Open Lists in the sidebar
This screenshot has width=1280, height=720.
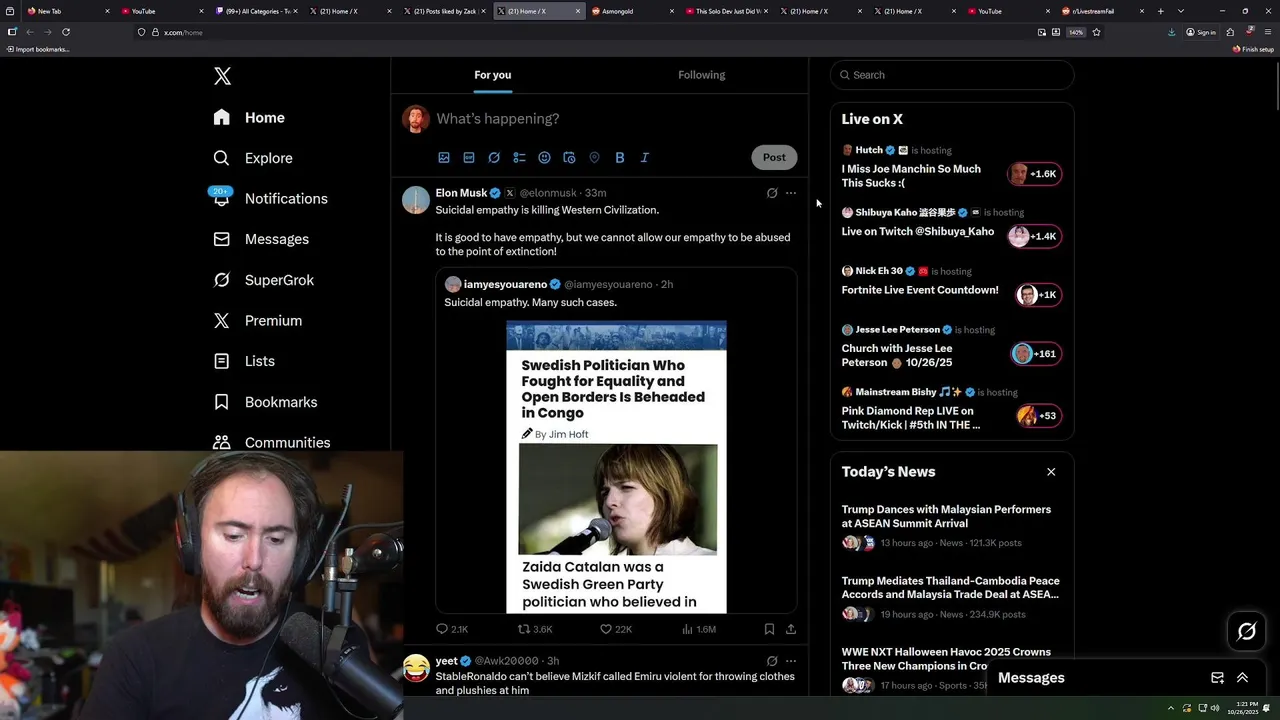tap(244, 361)
